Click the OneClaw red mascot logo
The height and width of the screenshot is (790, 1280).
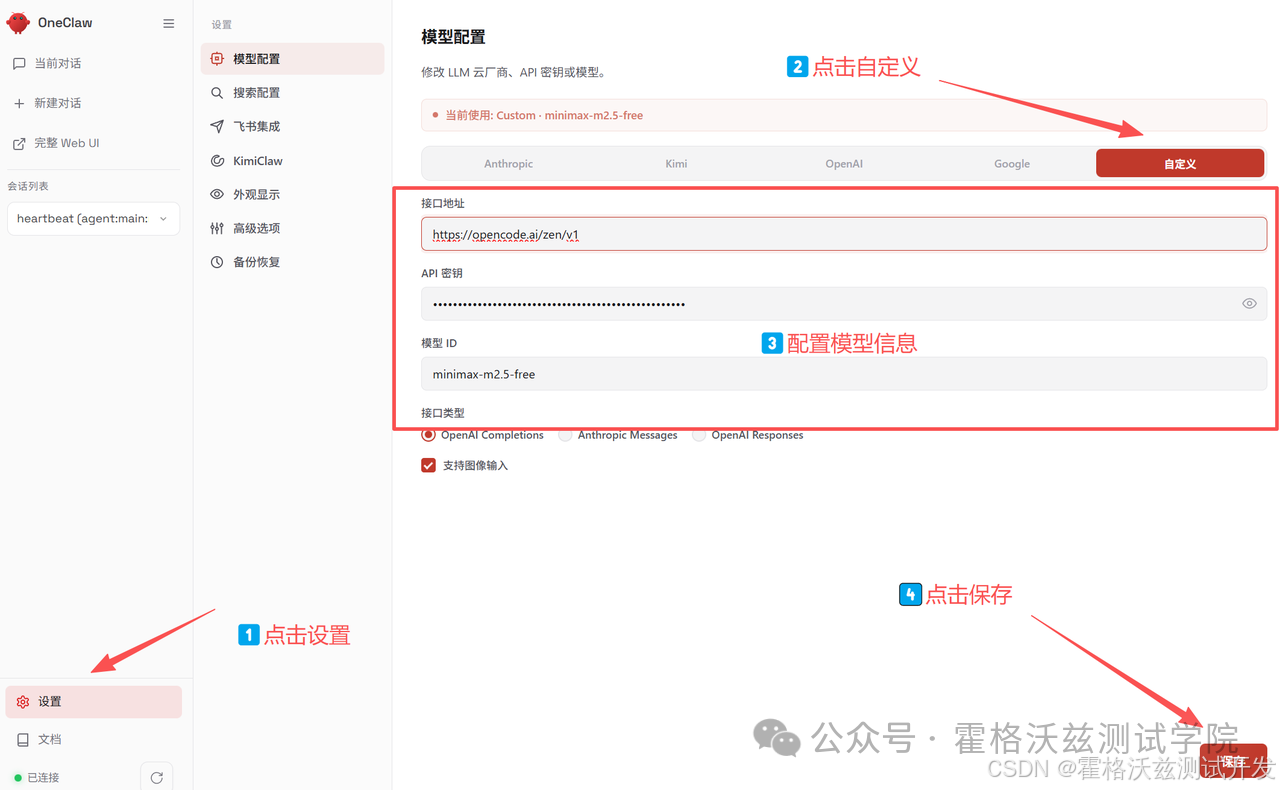[18, 23]
